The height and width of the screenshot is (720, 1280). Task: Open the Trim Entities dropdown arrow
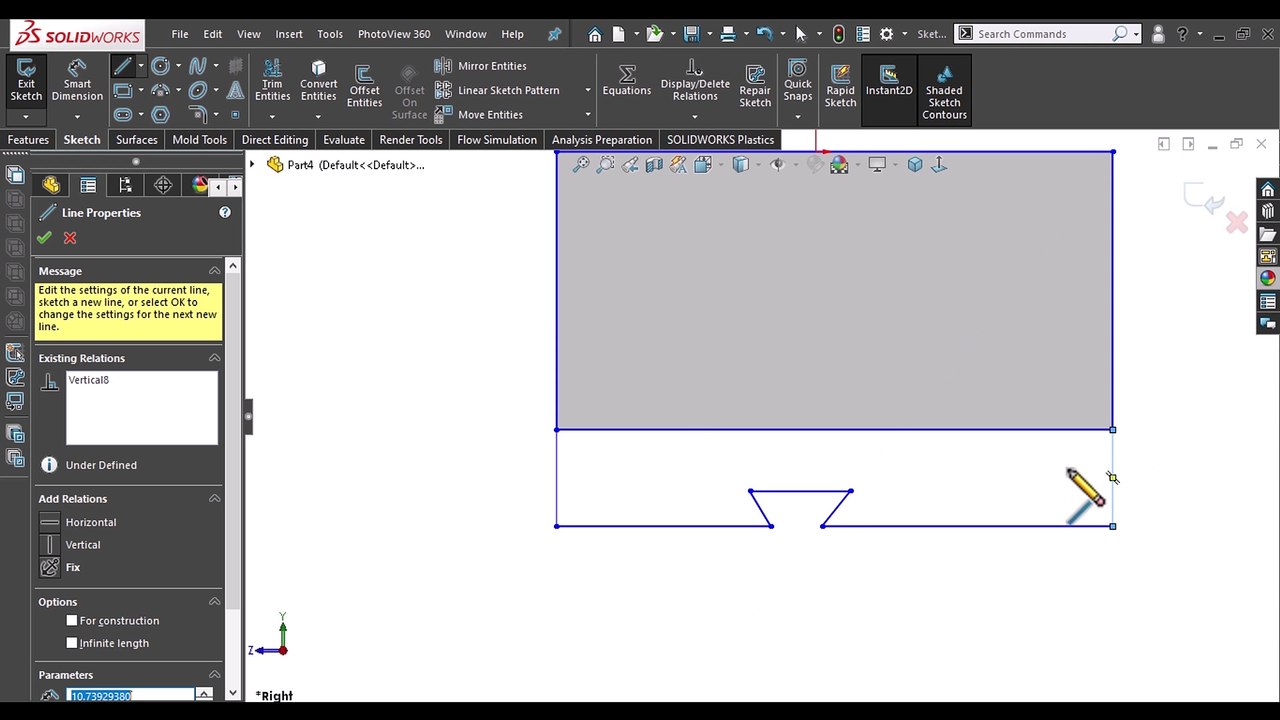(x=272, y=116)
